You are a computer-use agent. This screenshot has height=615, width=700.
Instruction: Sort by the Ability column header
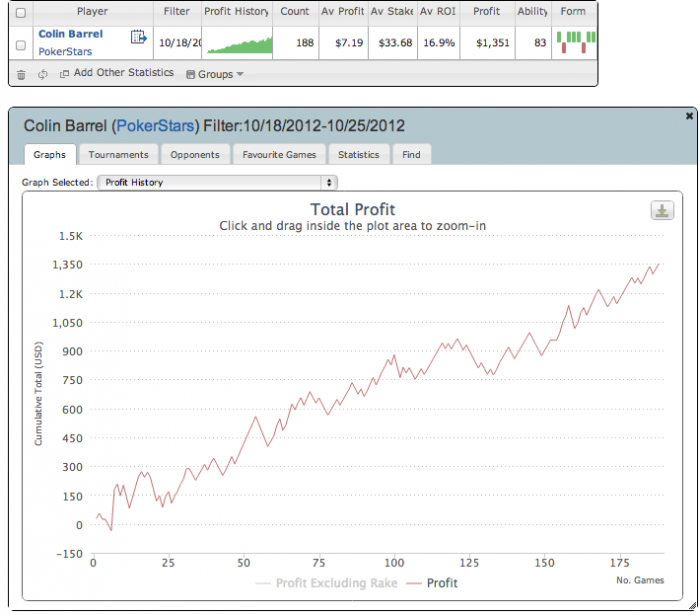coord(533,12)
